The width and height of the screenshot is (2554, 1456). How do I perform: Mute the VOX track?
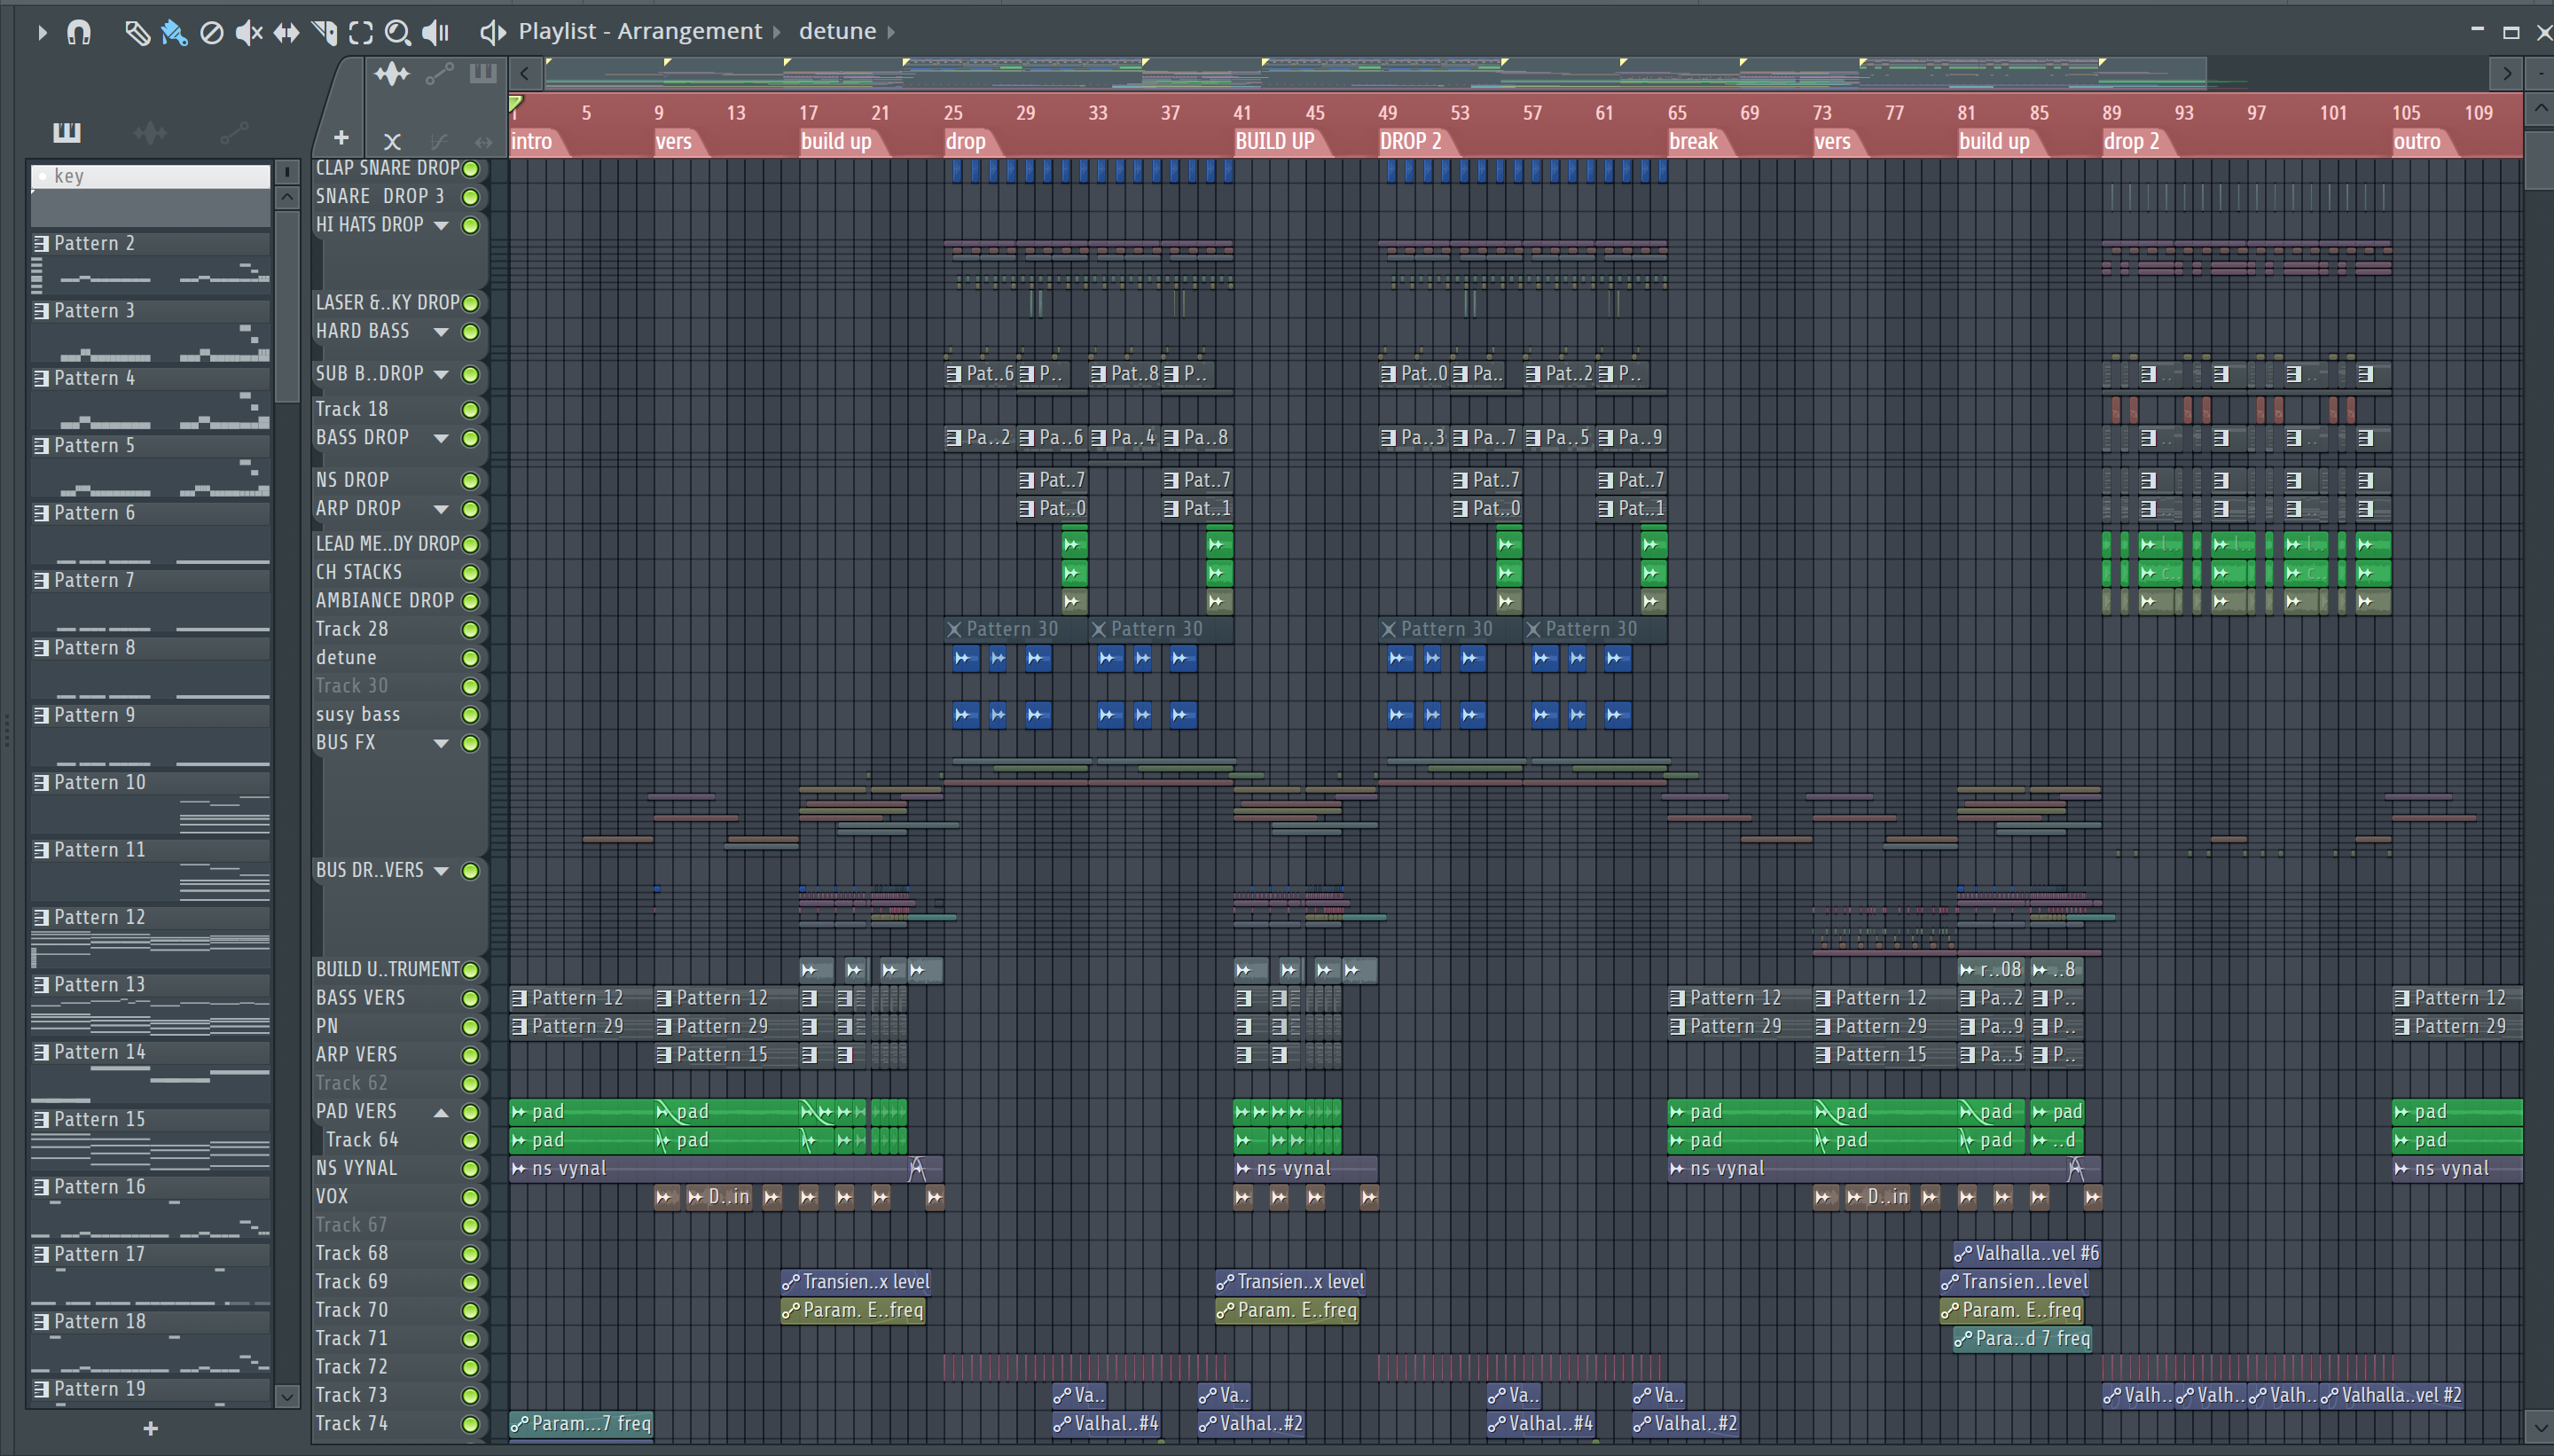(x=470, y=1197)
